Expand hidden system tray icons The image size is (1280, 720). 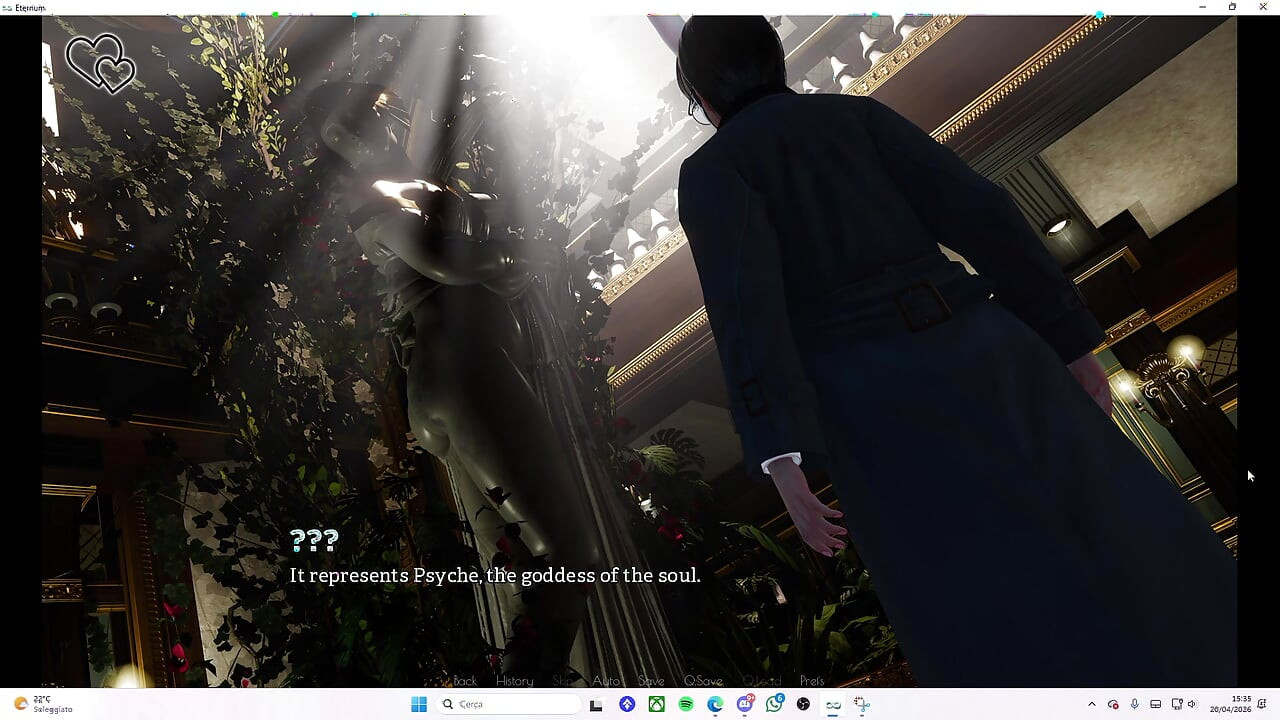1091,704
